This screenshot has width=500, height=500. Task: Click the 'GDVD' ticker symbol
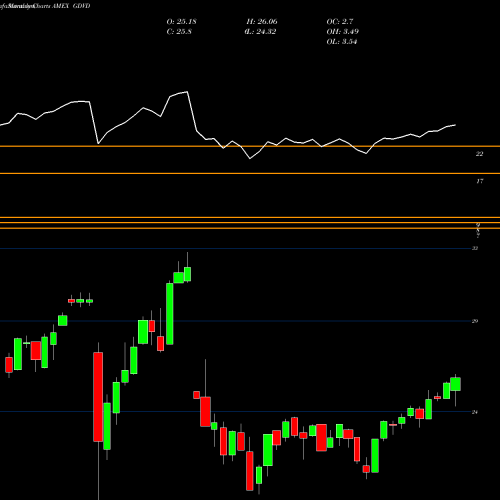coord(81,6)
